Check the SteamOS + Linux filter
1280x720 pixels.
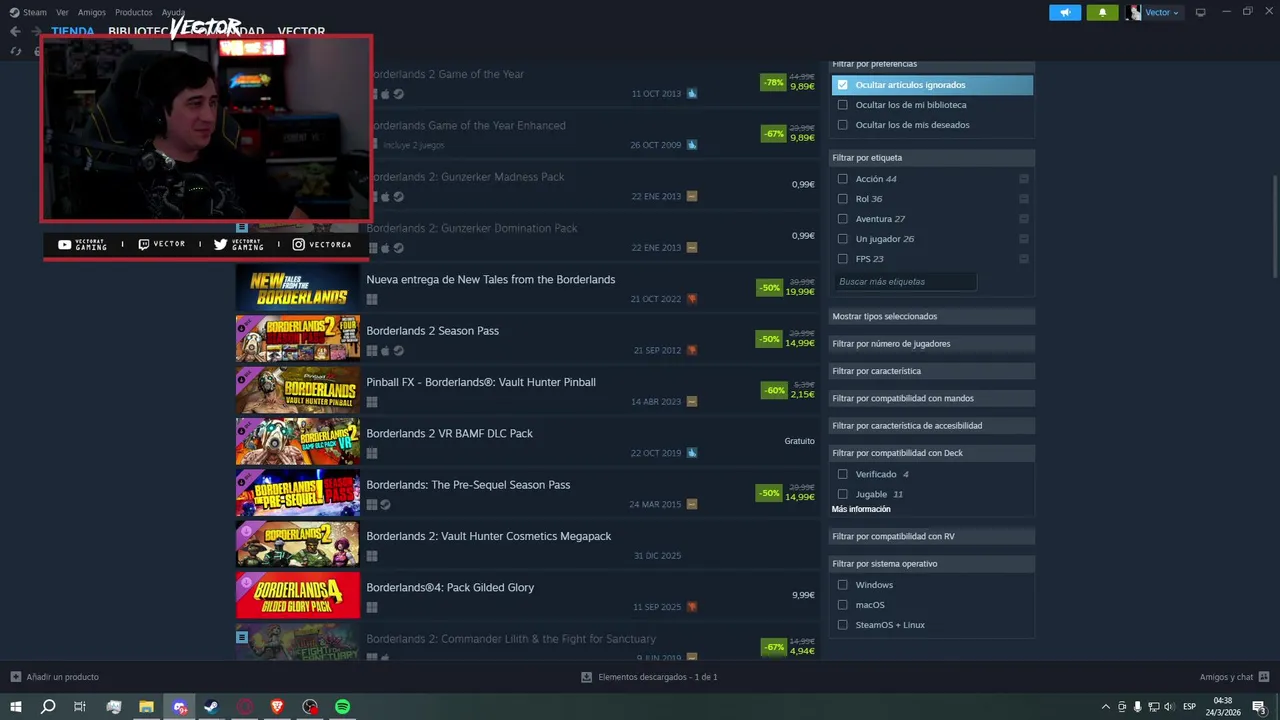(x=842, y=625)
